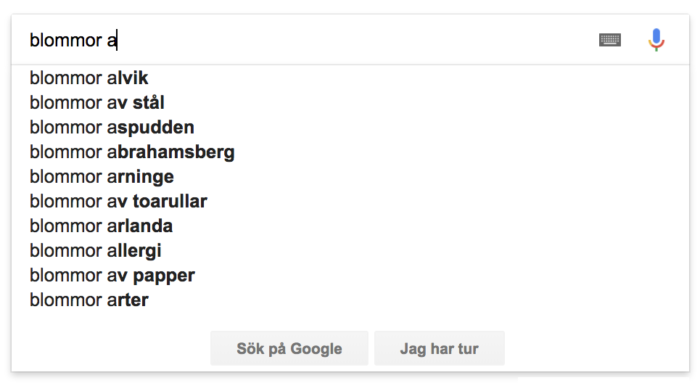Click the empty search box area left of the keyboard icon
The image size is (700, 383).
pos(357,40)
